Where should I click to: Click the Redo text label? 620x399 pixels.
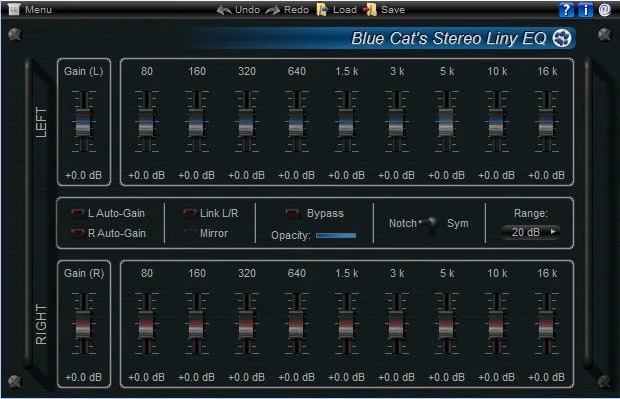[296, 10]
